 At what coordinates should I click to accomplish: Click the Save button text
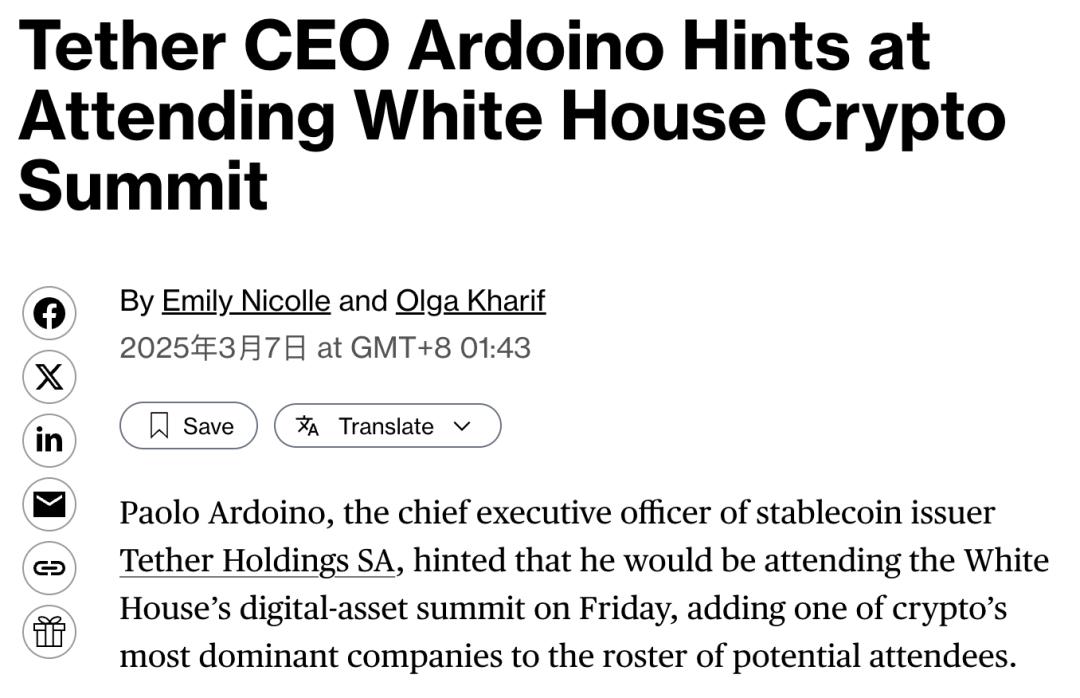208,427
